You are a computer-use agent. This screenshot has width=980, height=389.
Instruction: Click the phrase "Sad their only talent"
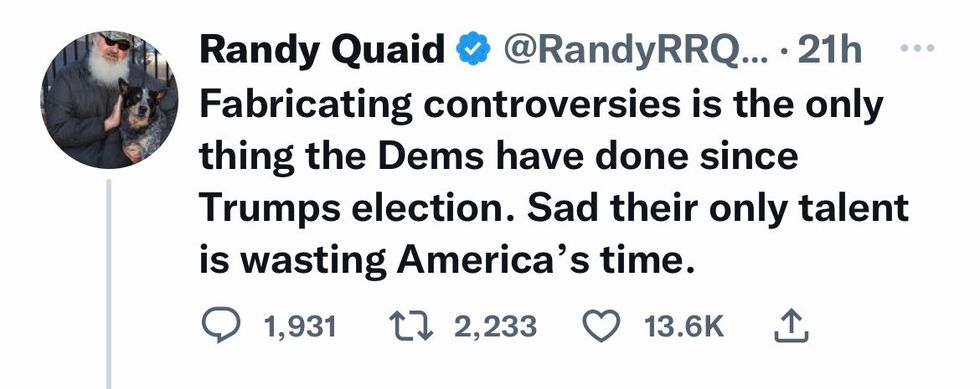click(x=718, y=208)
